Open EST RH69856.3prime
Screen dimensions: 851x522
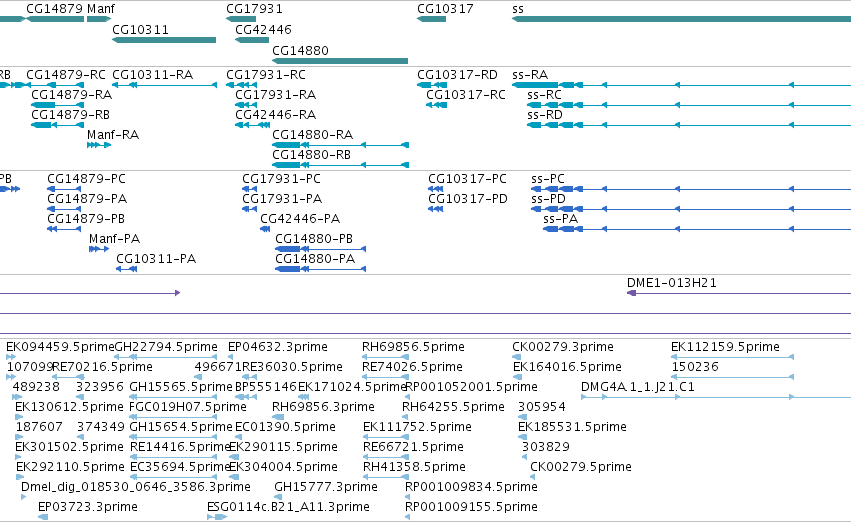click(323, 407)
